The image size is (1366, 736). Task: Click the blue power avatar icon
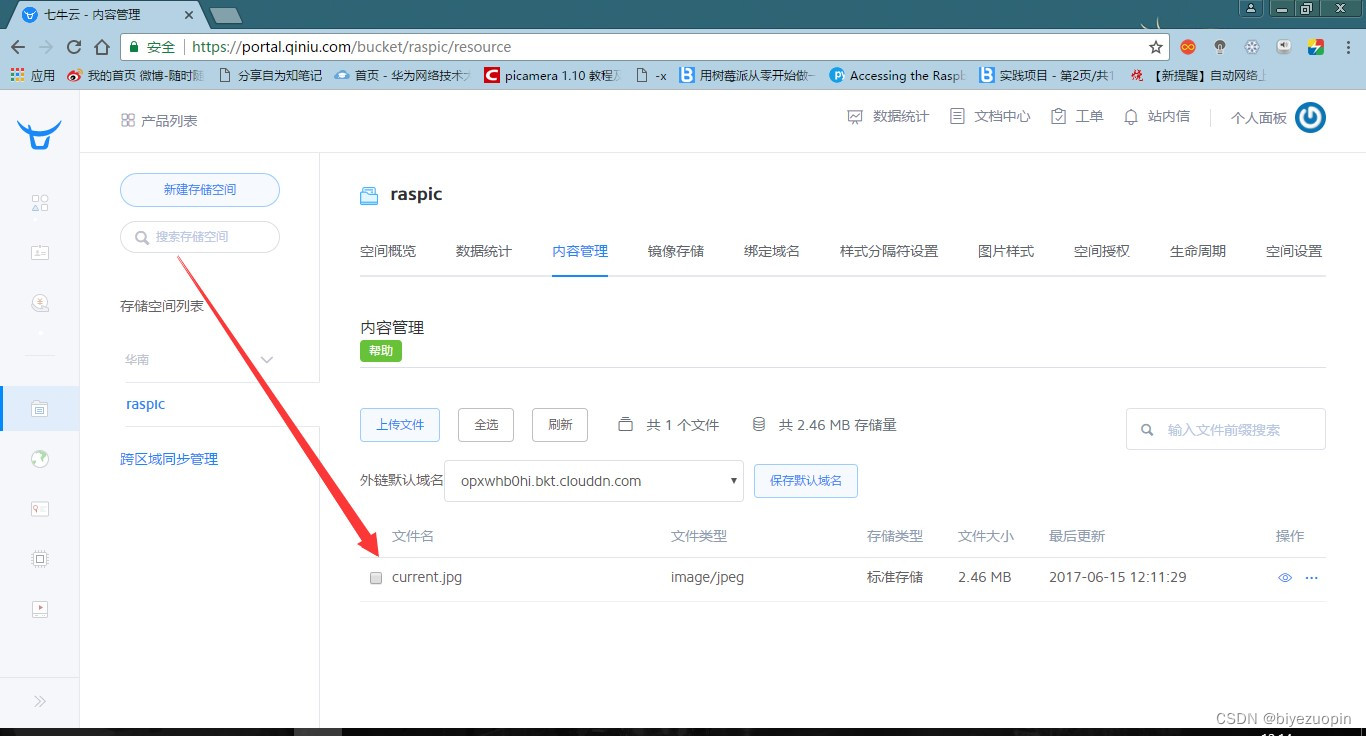click(1311, 118)
